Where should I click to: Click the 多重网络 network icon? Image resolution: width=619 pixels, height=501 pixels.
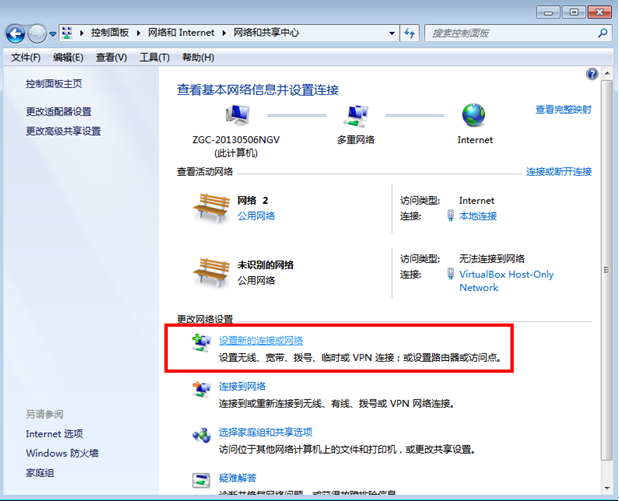(x=355, y=114)
